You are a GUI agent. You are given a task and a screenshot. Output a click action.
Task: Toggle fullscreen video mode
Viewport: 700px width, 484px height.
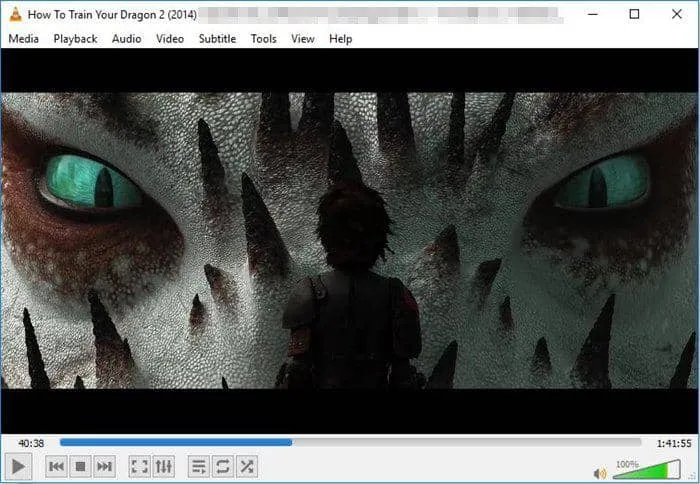coord(140,466)
